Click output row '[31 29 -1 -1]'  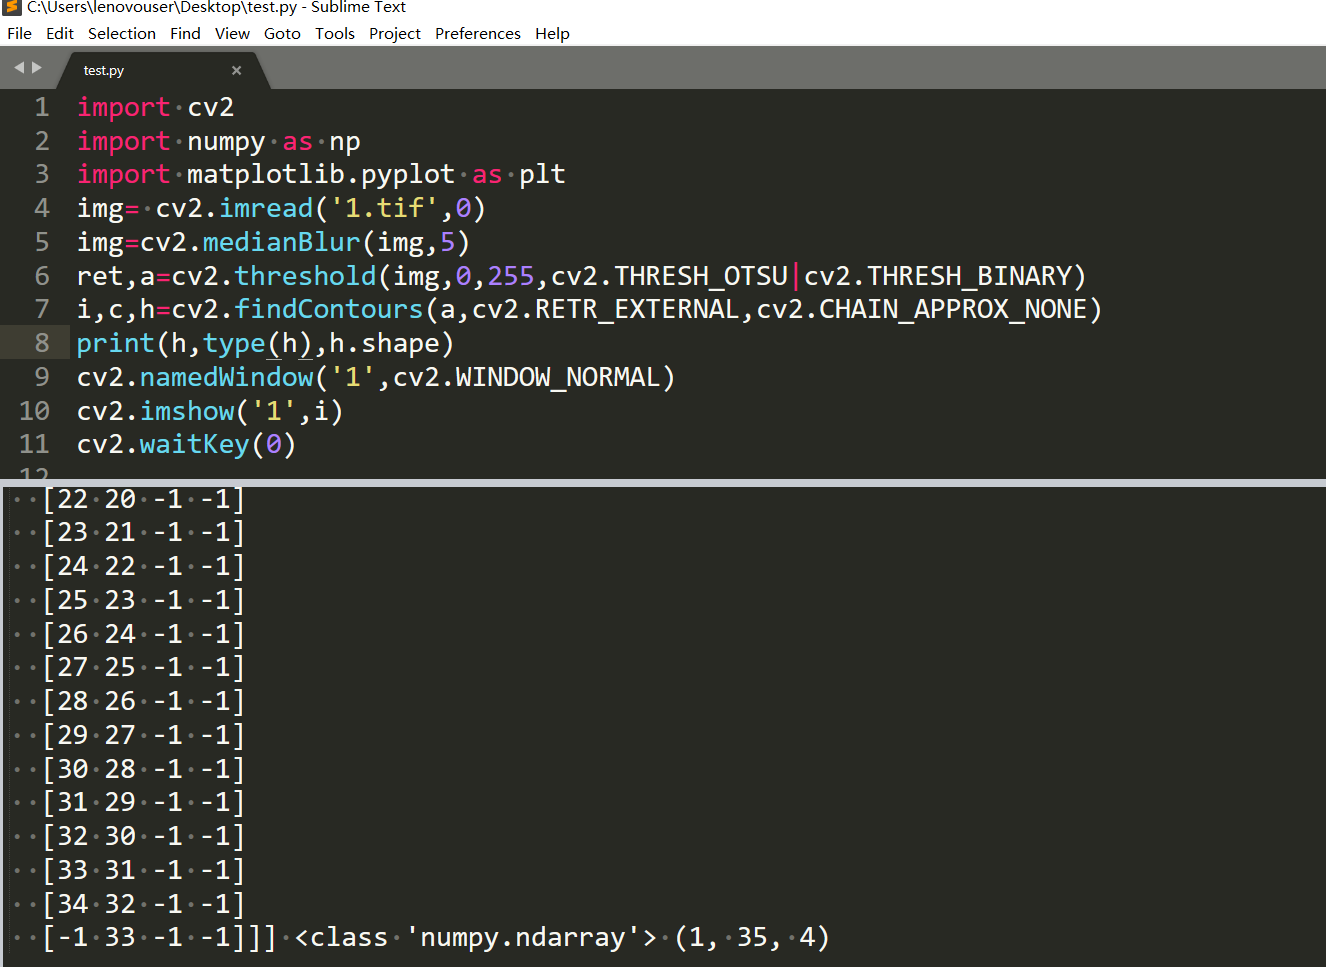143,802
